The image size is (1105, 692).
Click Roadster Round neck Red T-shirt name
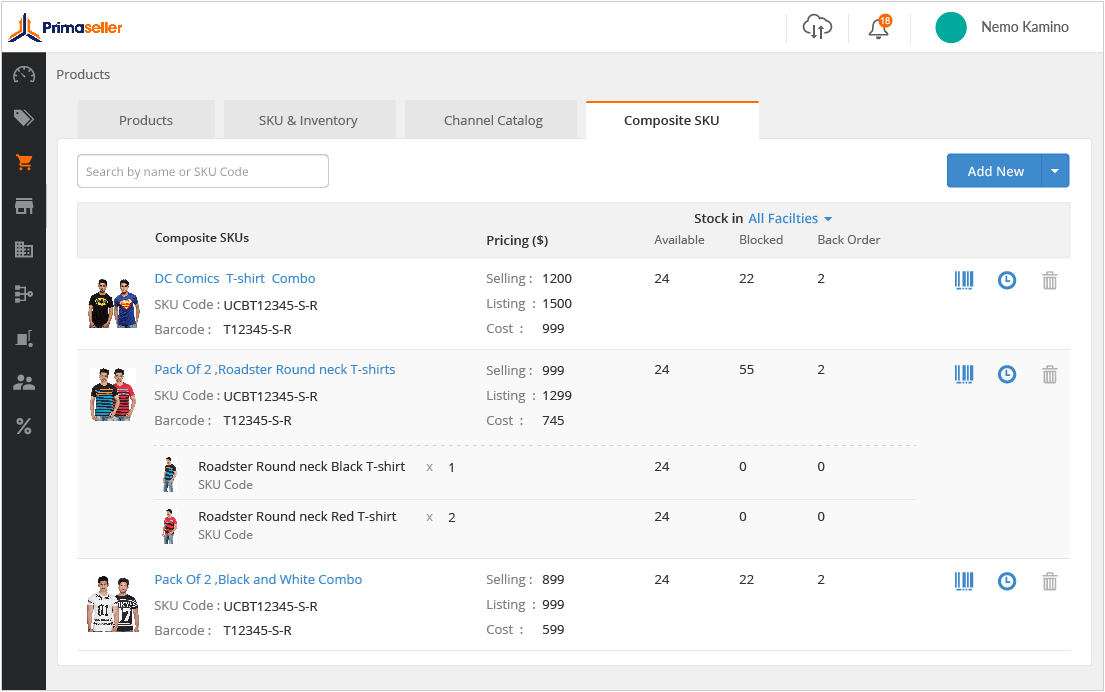[297, 517]
